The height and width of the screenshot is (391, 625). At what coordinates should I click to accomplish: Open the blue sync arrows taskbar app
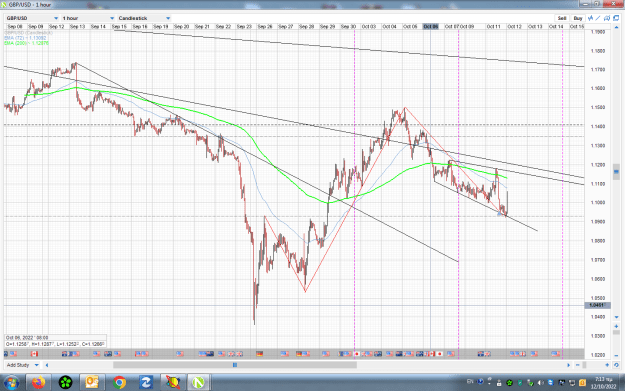coord(145,383)
